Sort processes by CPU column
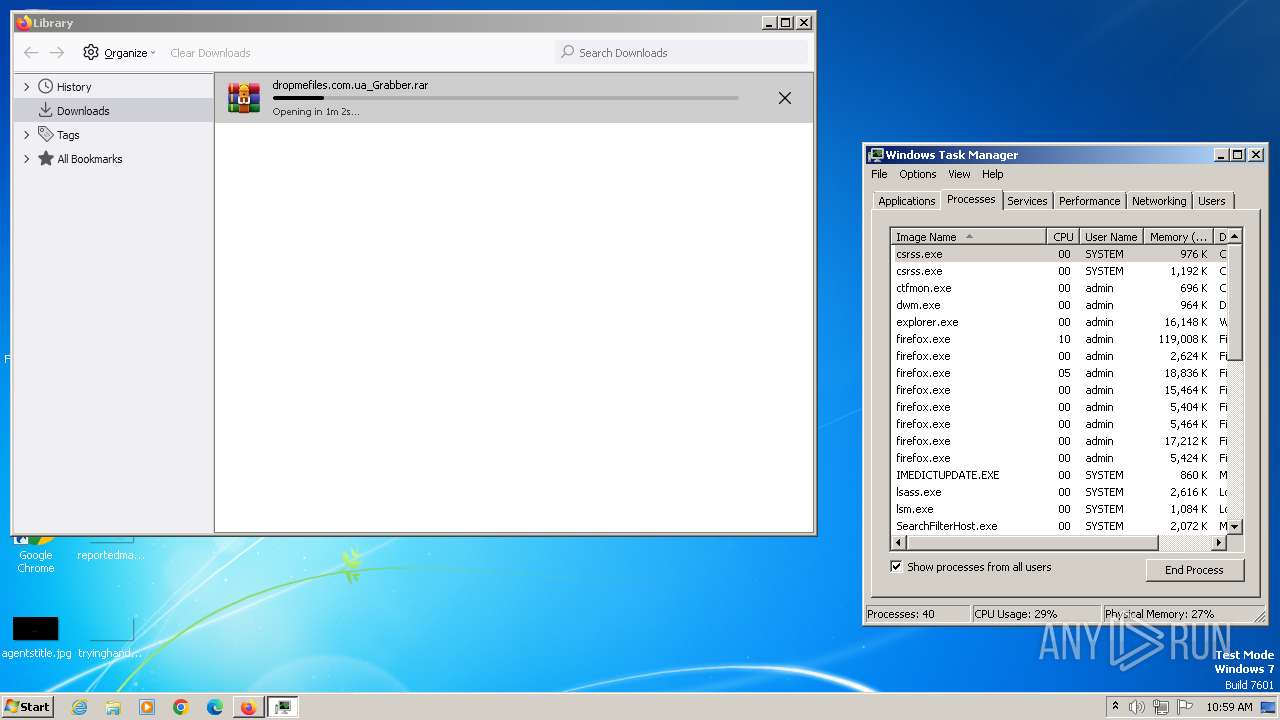This screenshot has height=720, width=1280. pos(1063,237)
